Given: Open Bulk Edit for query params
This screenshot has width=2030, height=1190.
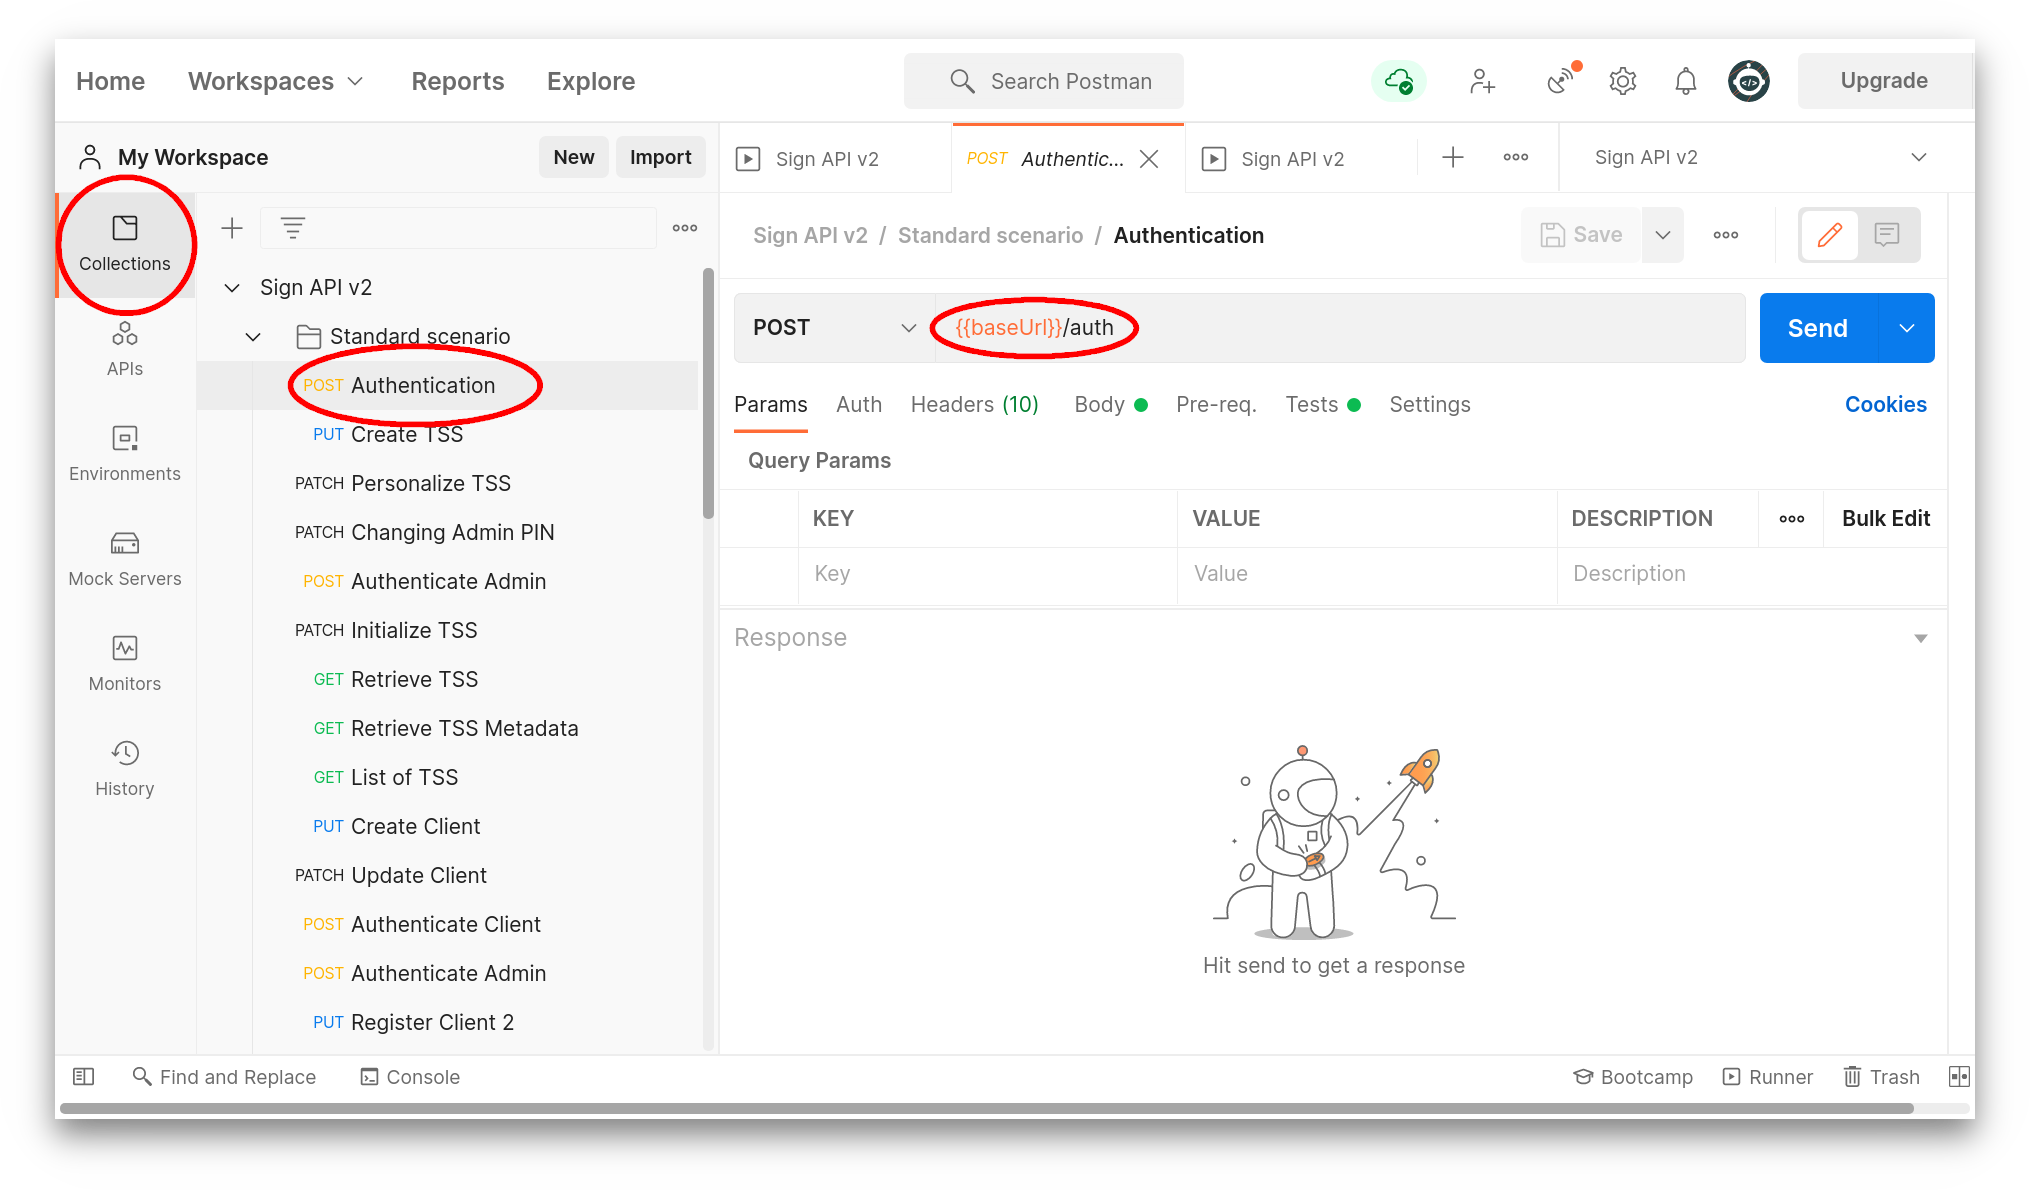Looking at the screenshot, I should point(1886,518).
